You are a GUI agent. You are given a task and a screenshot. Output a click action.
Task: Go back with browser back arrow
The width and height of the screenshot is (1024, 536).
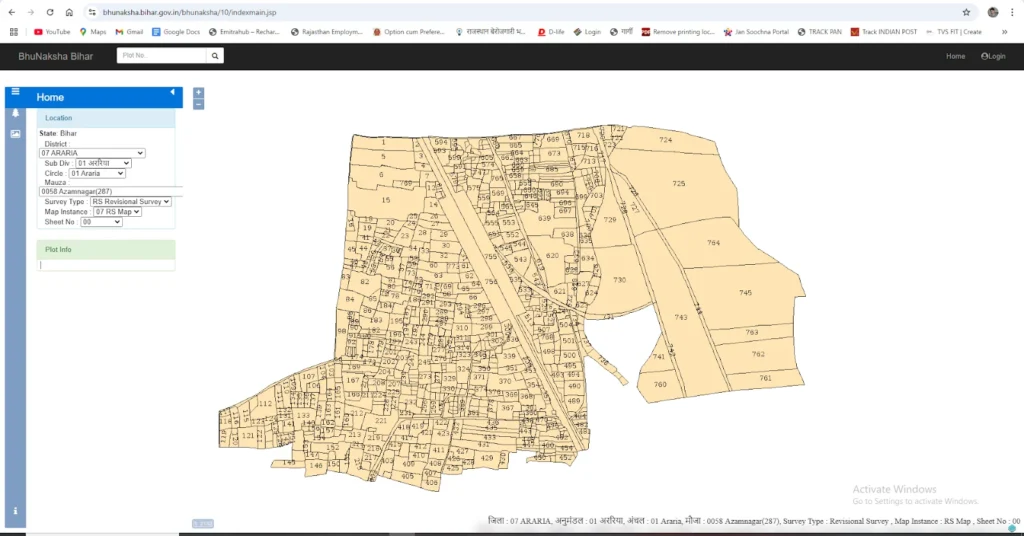pos(12,12)
